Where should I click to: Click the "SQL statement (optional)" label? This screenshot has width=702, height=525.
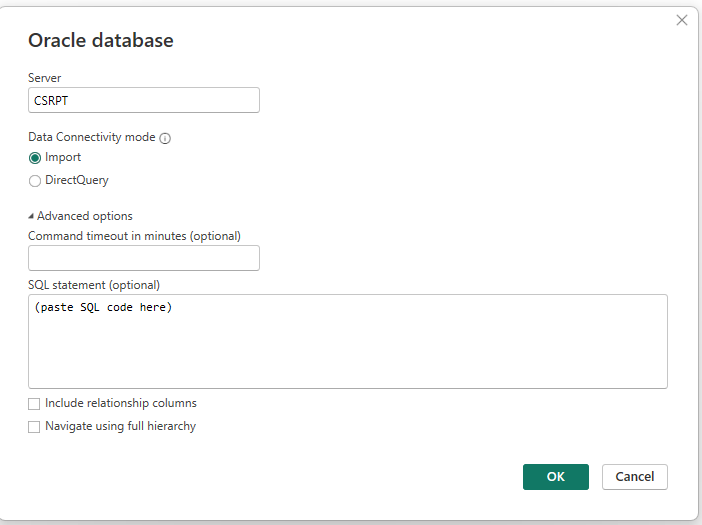pyautogui.click(x=94, y=285)
